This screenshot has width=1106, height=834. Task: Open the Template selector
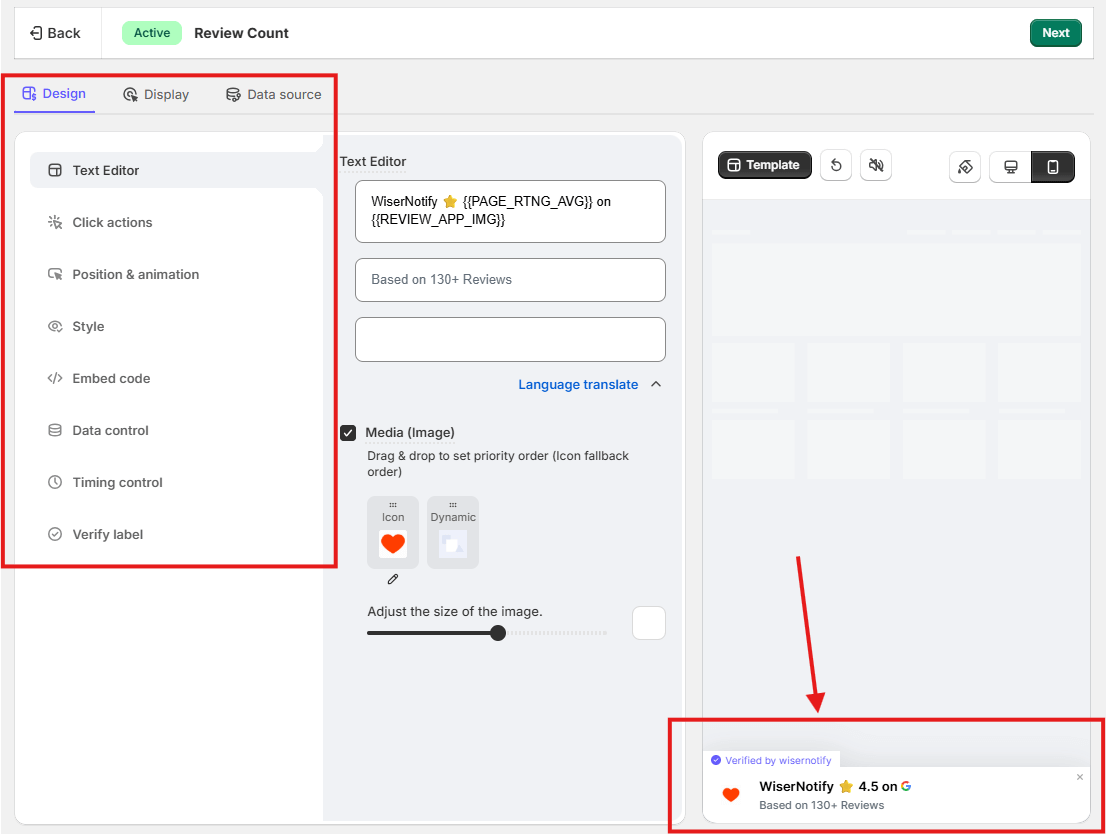764,164
